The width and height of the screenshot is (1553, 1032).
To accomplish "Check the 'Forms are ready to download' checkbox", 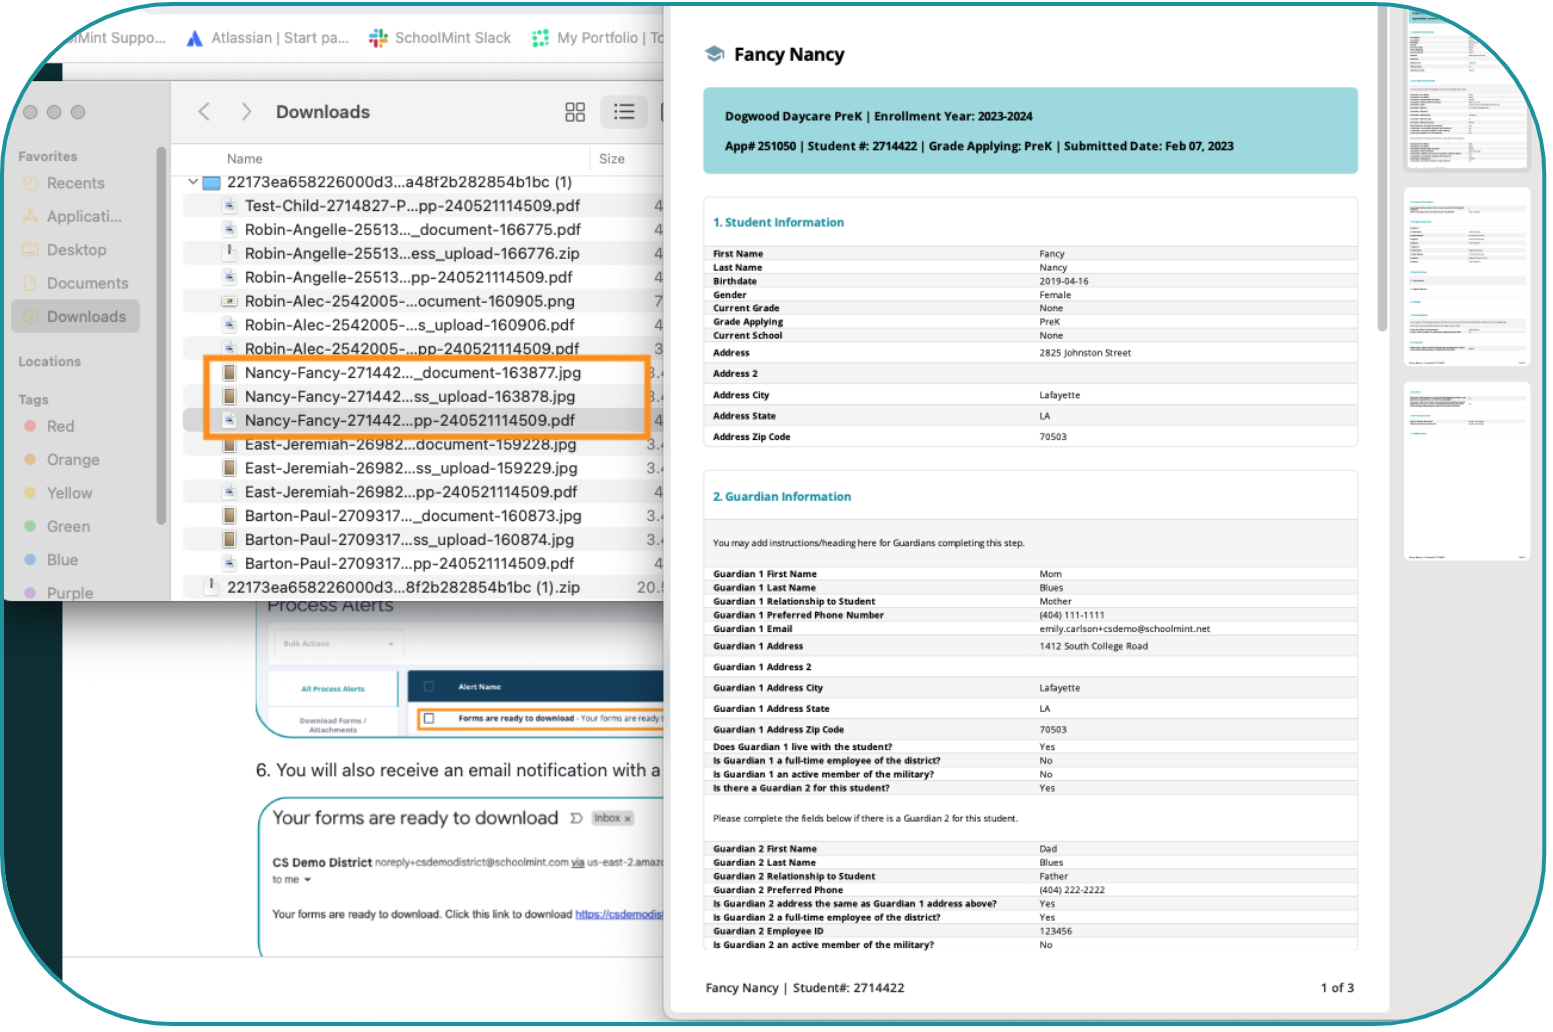I will [x=429, y=718].
